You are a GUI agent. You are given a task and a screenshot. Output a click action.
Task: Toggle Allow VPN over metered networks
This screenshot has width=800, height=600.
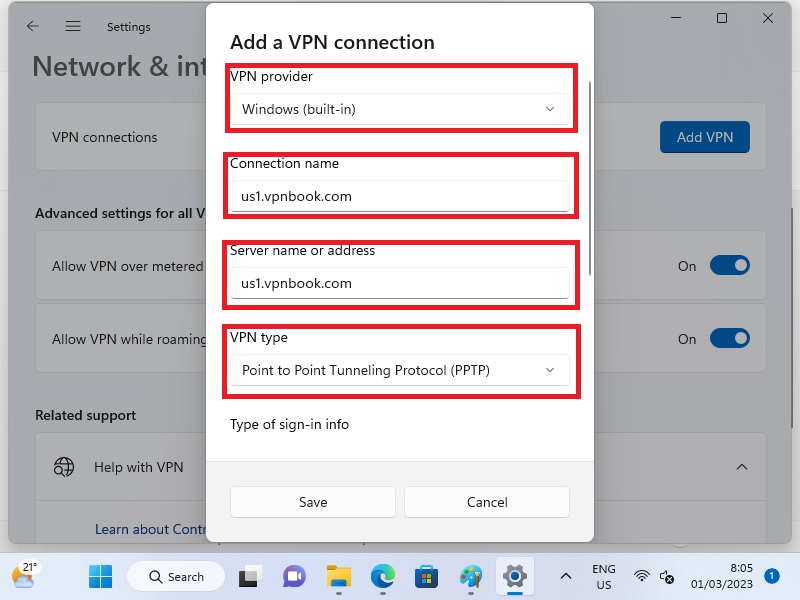click(x=729, y=266)
